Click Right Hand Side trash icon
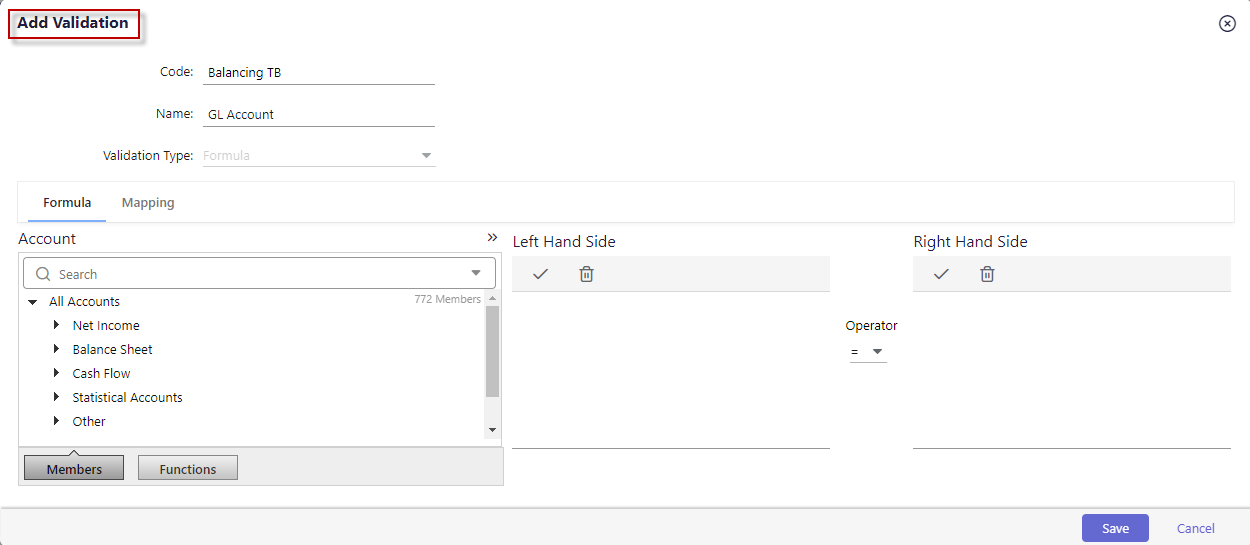 point(987,274)
